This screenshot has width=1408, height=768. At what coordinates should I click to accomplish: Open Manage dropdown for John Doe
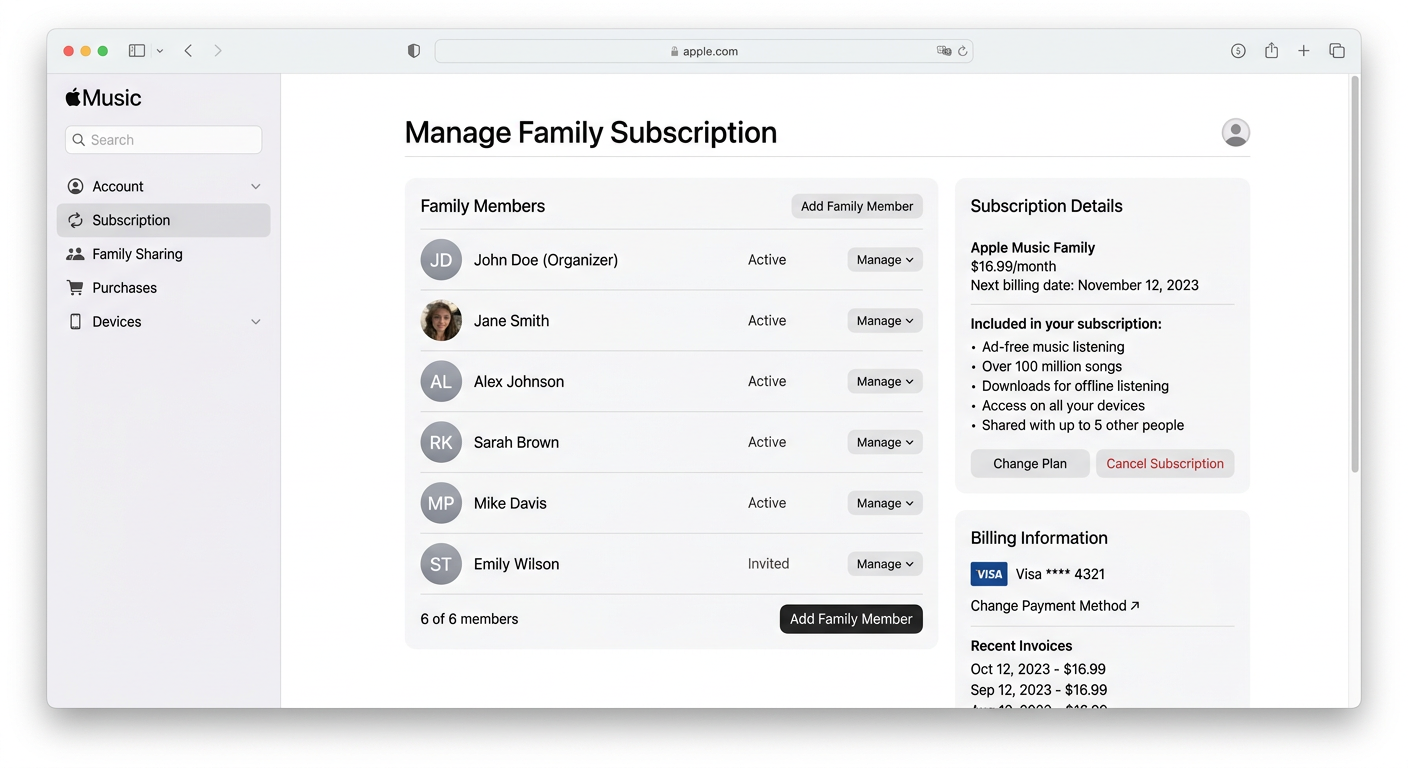[885, 260]
